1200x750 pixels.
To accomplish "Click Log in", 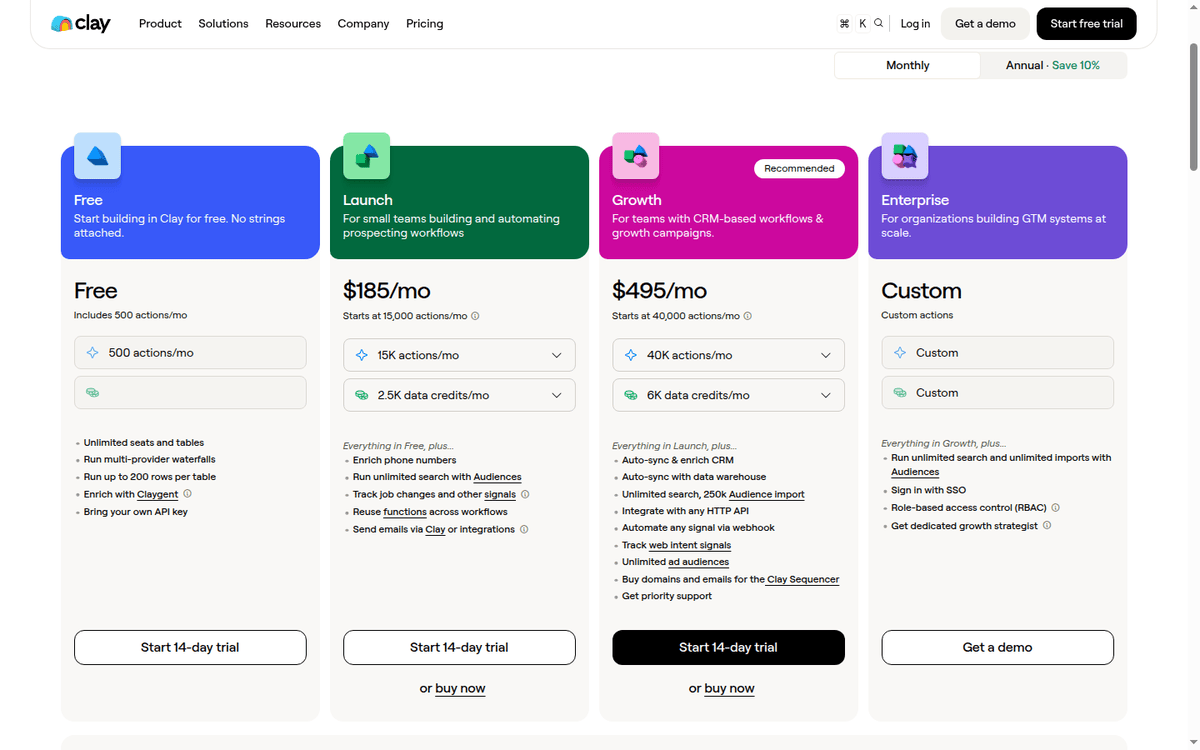I will point(915,23).
